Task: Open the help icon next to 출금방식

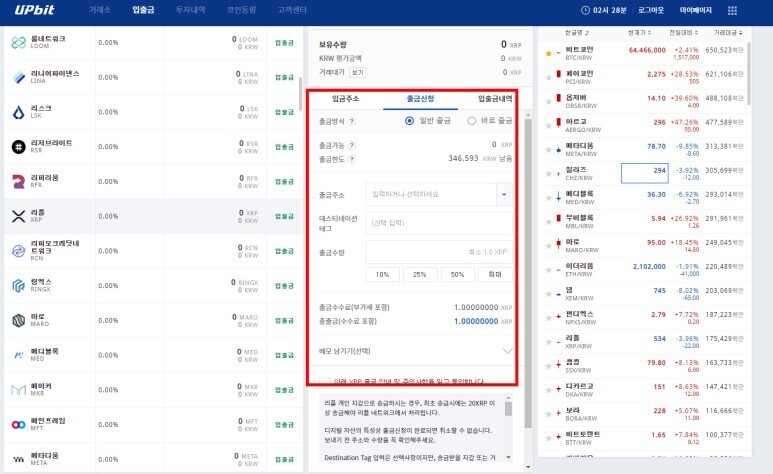Action: tap(351, 121)
